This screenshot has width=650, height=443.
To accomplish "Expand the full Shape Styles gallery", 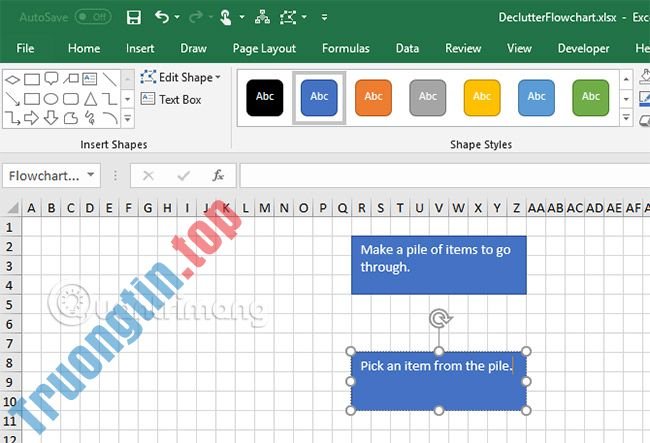I will click(626, 118).
